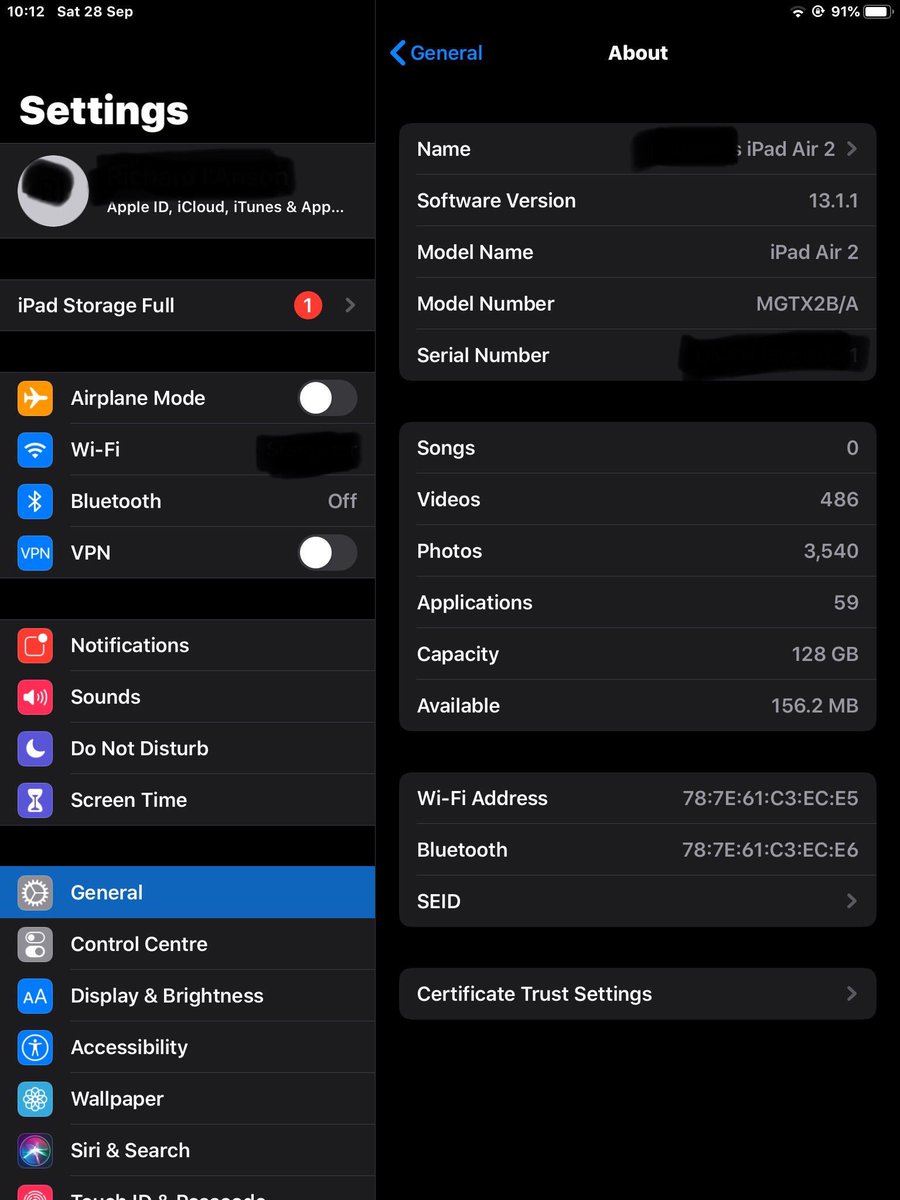Tap the Control Centre toggles icon
This screenshot has height=1200, width=900.
(35, 944)
